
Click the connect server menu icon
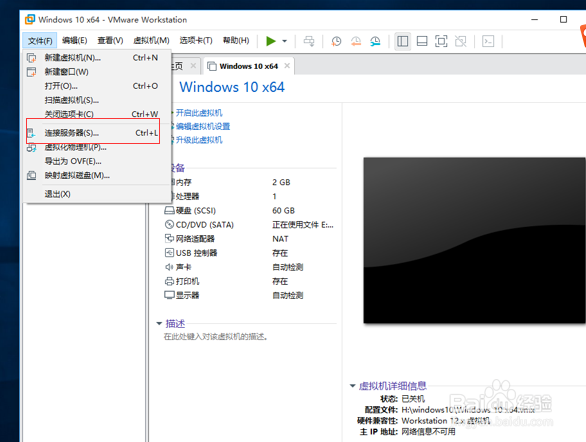[x=32, y=133]
